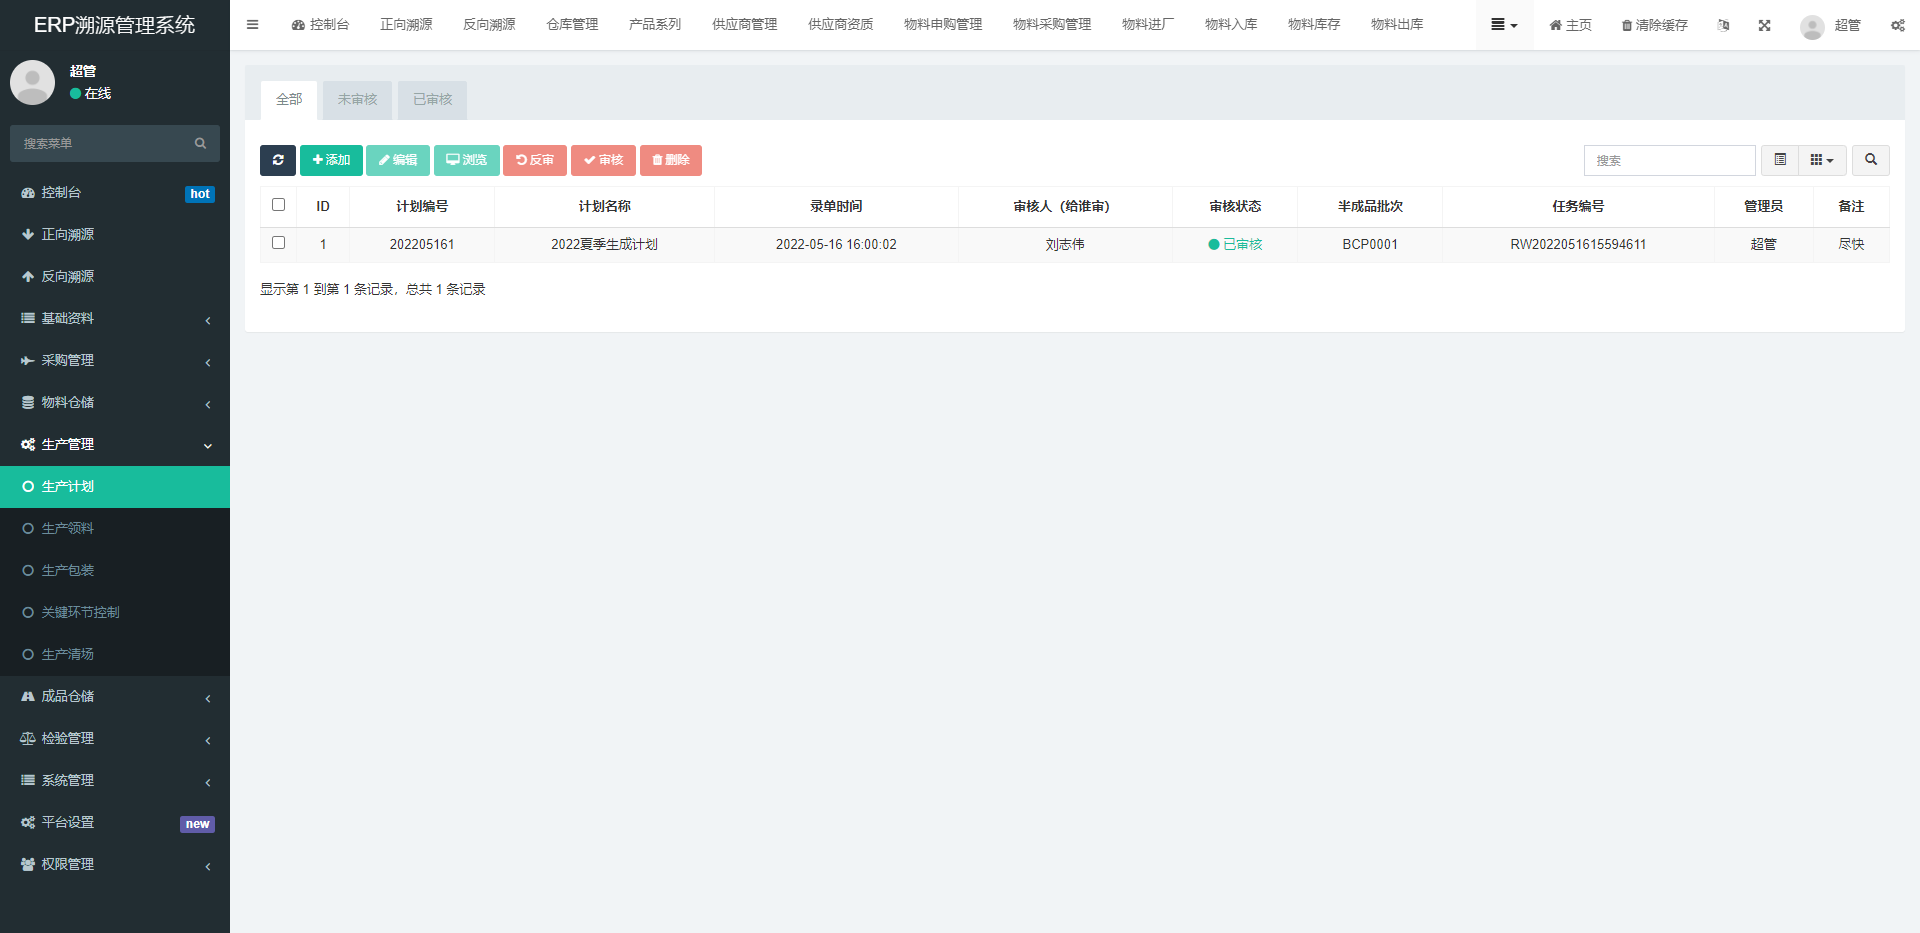
Task: Focus the table 搜索 input field
Action: click(x=1669, y=160)
